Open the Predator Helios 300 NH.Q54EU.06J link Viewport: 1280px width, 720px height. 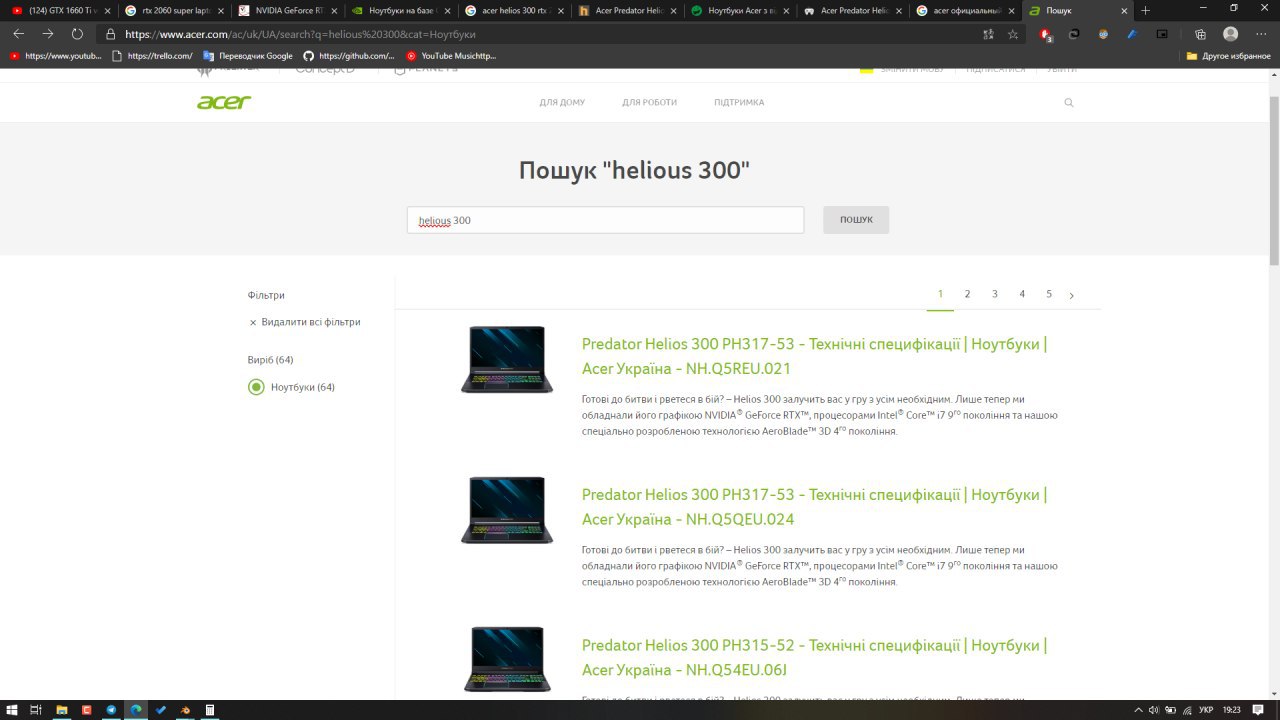coord(814,657)
